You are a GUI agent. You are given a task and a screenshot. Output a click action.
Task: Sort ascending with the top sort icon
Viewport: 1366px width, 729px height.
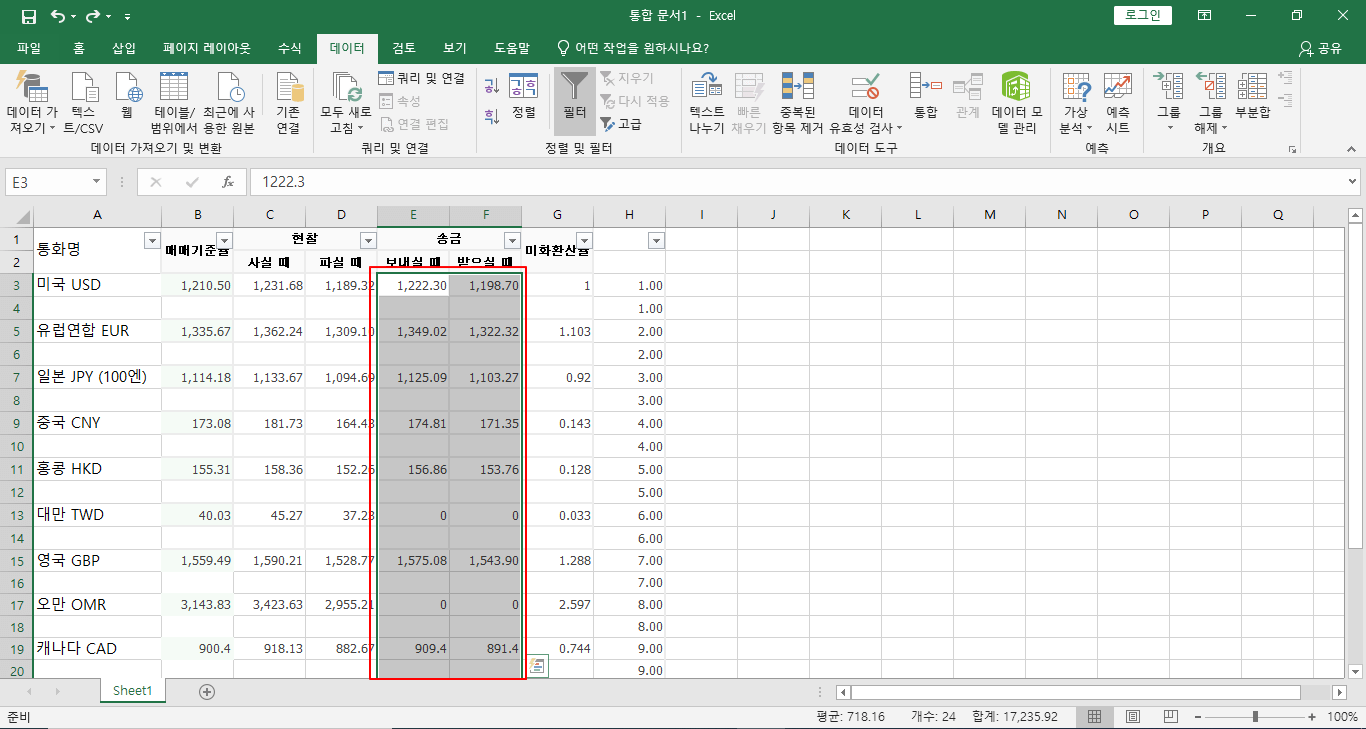point(491,88)
